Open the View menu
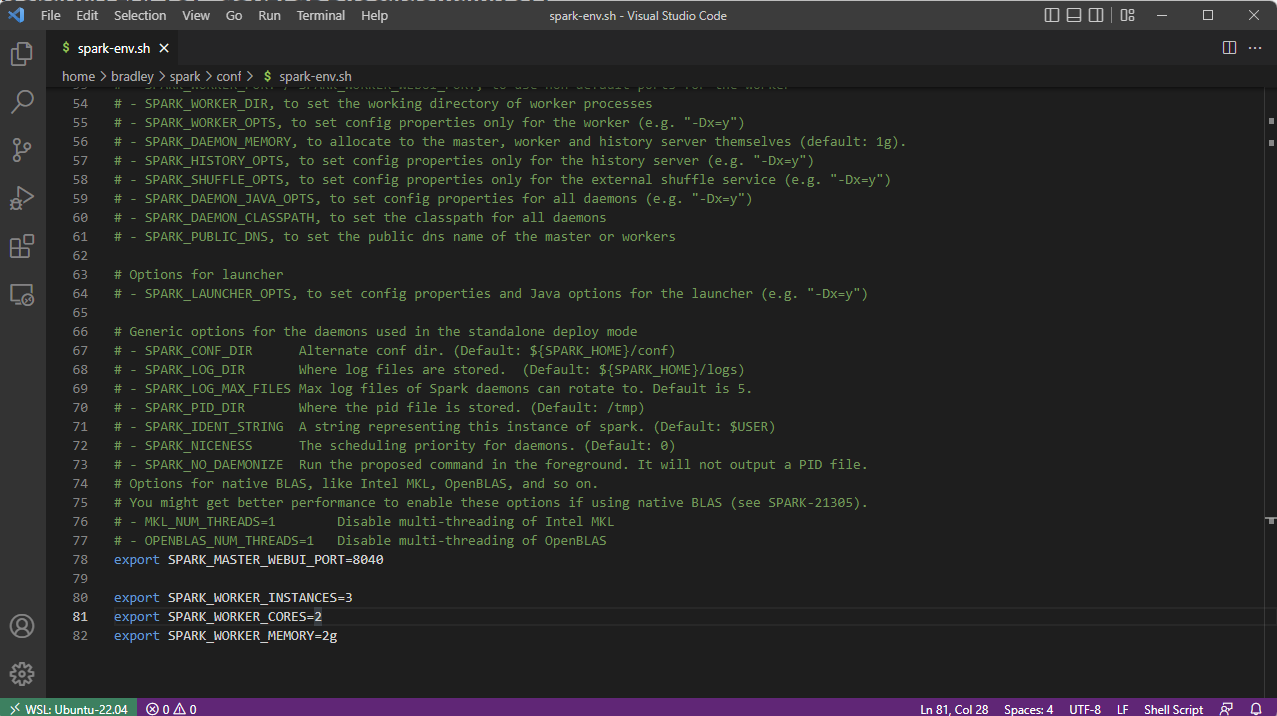The image size is (1277, 716). pyautogui.click(x=196, y=15)
